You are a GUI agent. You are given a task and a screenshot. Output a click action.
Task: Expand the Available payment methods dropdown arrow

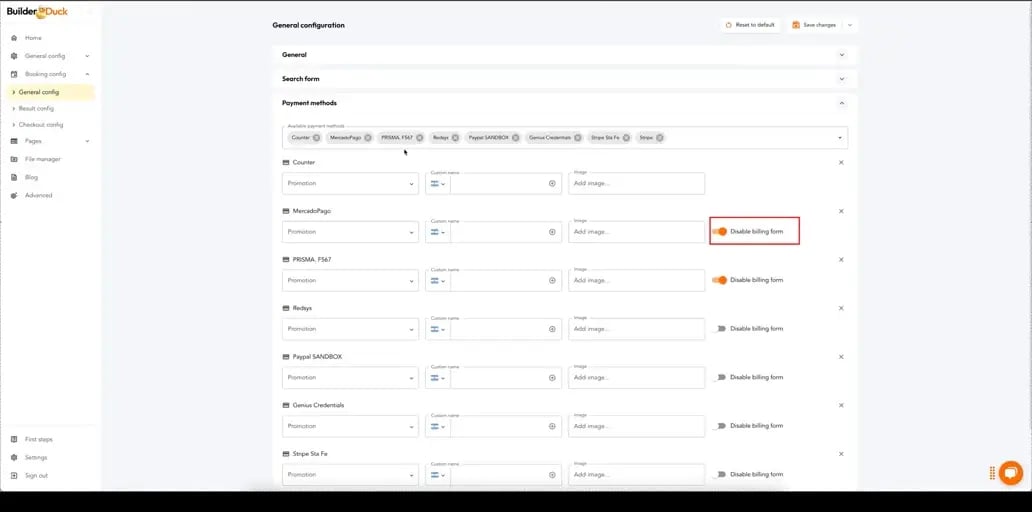(x=840, y=138)
